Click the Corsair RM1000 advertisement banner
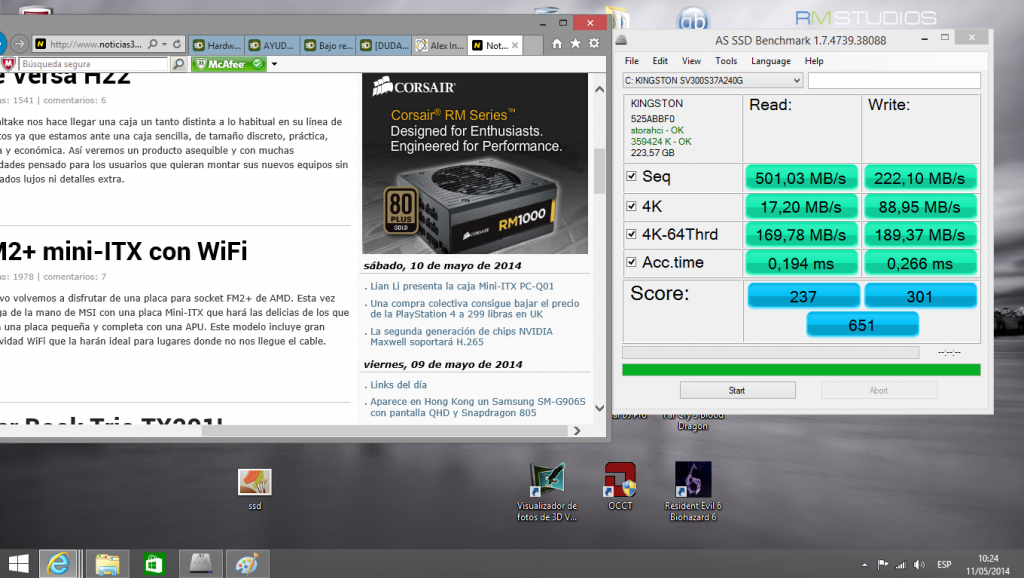Screen dimensions: 1024x578 (x=475, y=163)
